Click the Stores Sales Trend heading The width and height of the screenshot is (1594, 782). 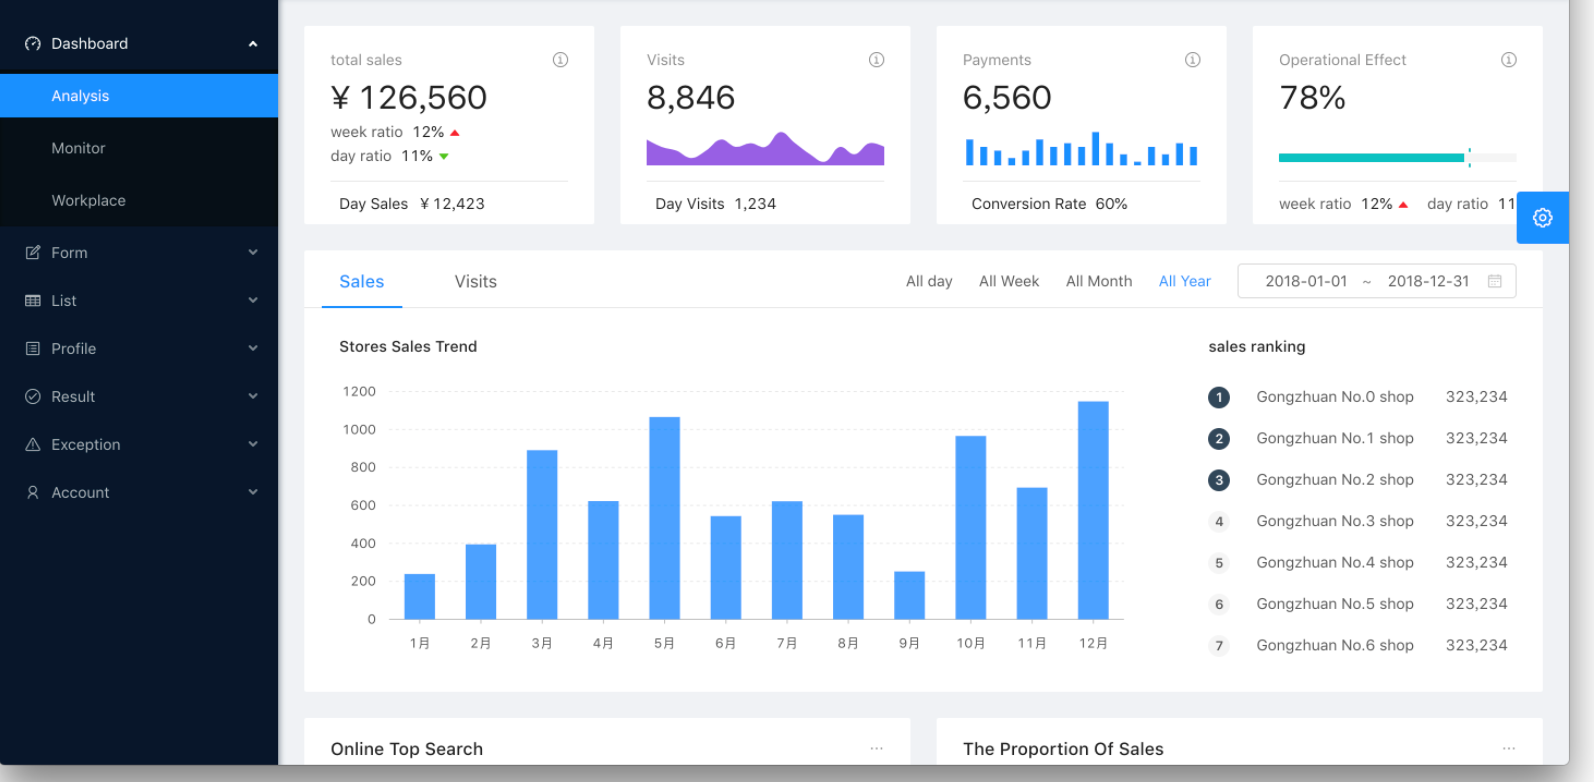408,347
